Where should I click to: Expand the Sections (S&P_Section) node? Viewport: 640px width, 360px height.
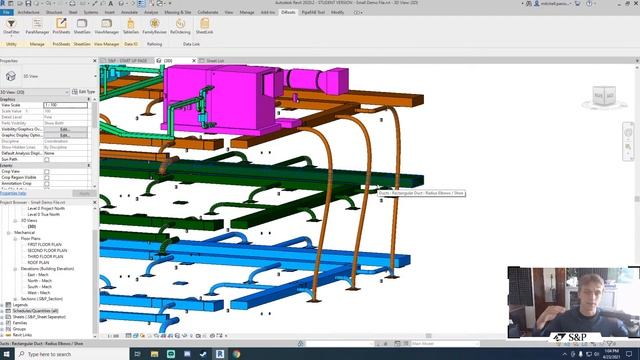[15, 299]
